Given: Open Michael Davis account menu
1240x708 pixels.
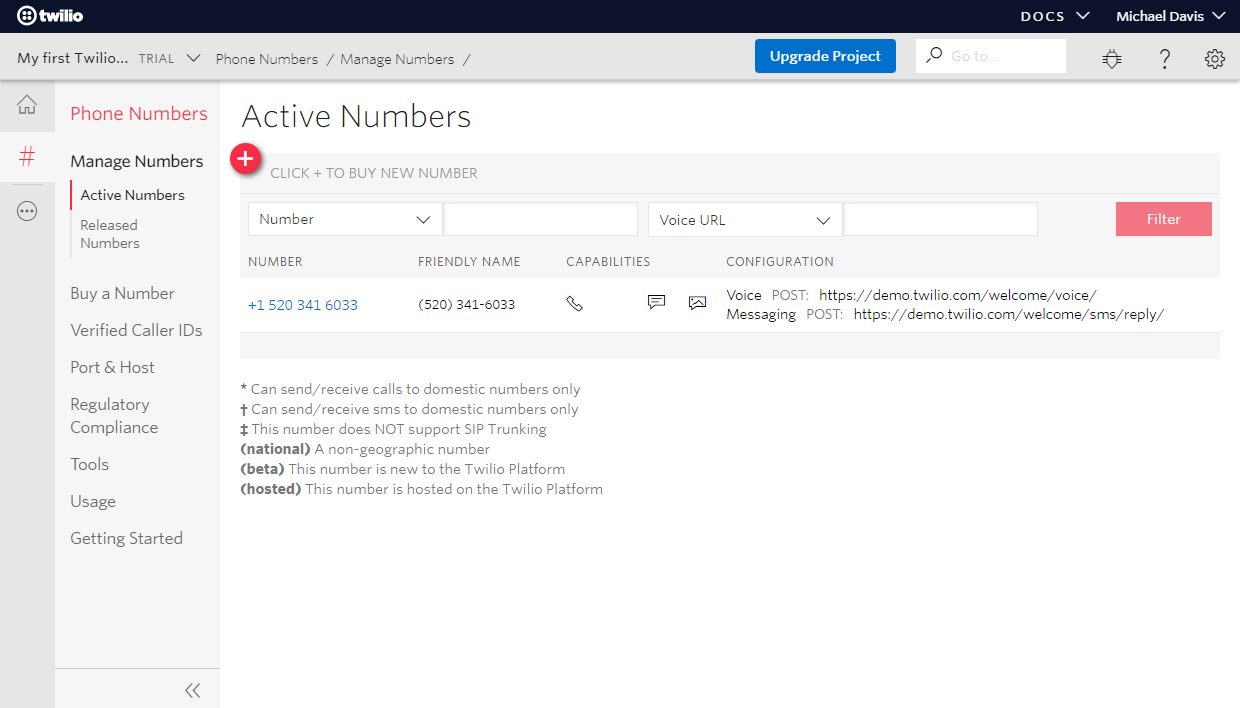Looking at the screenshot, I should click(x=1171, y=16).
